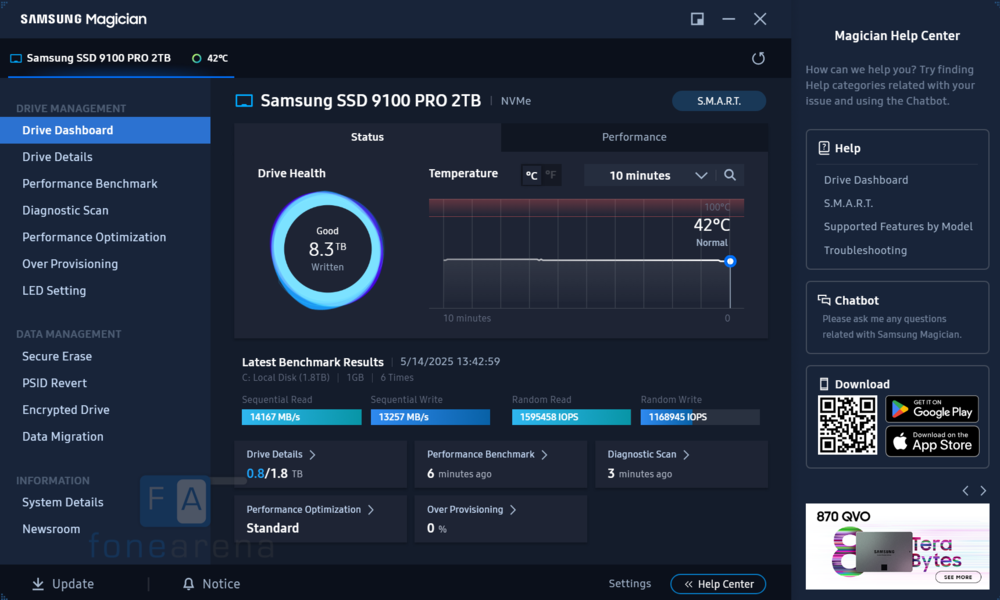Click the Update download icon
This screenshot has height=600, width=1000.
(38, 584)
